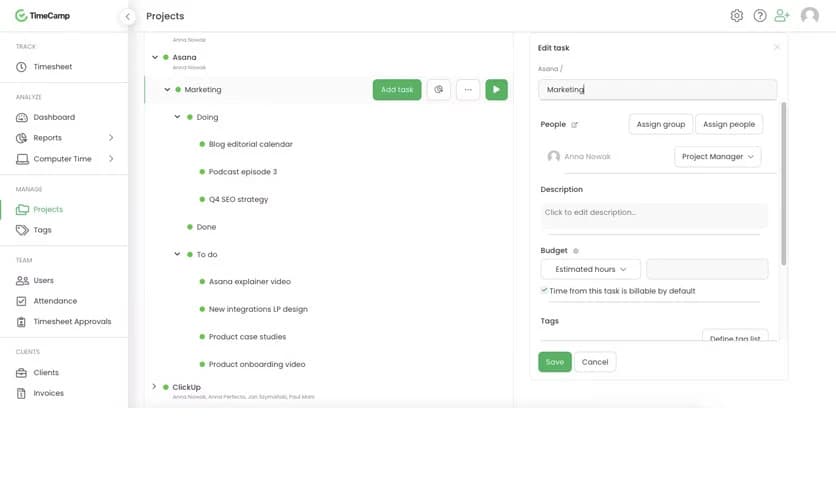Collapse the Marketing task group
Image resolution: width=836 pixels, height=484 pixels.
[x=167, y=90]
